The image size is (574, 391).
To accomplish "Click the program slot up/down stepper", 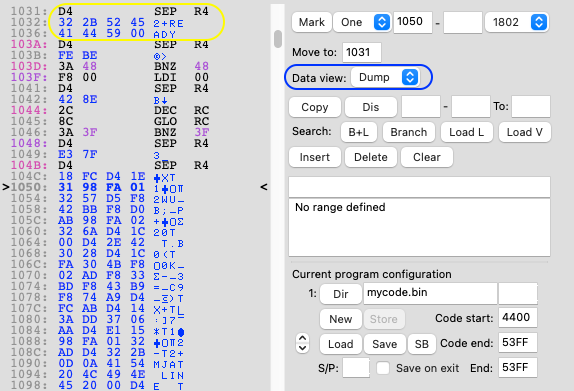I will click(302, 343).
